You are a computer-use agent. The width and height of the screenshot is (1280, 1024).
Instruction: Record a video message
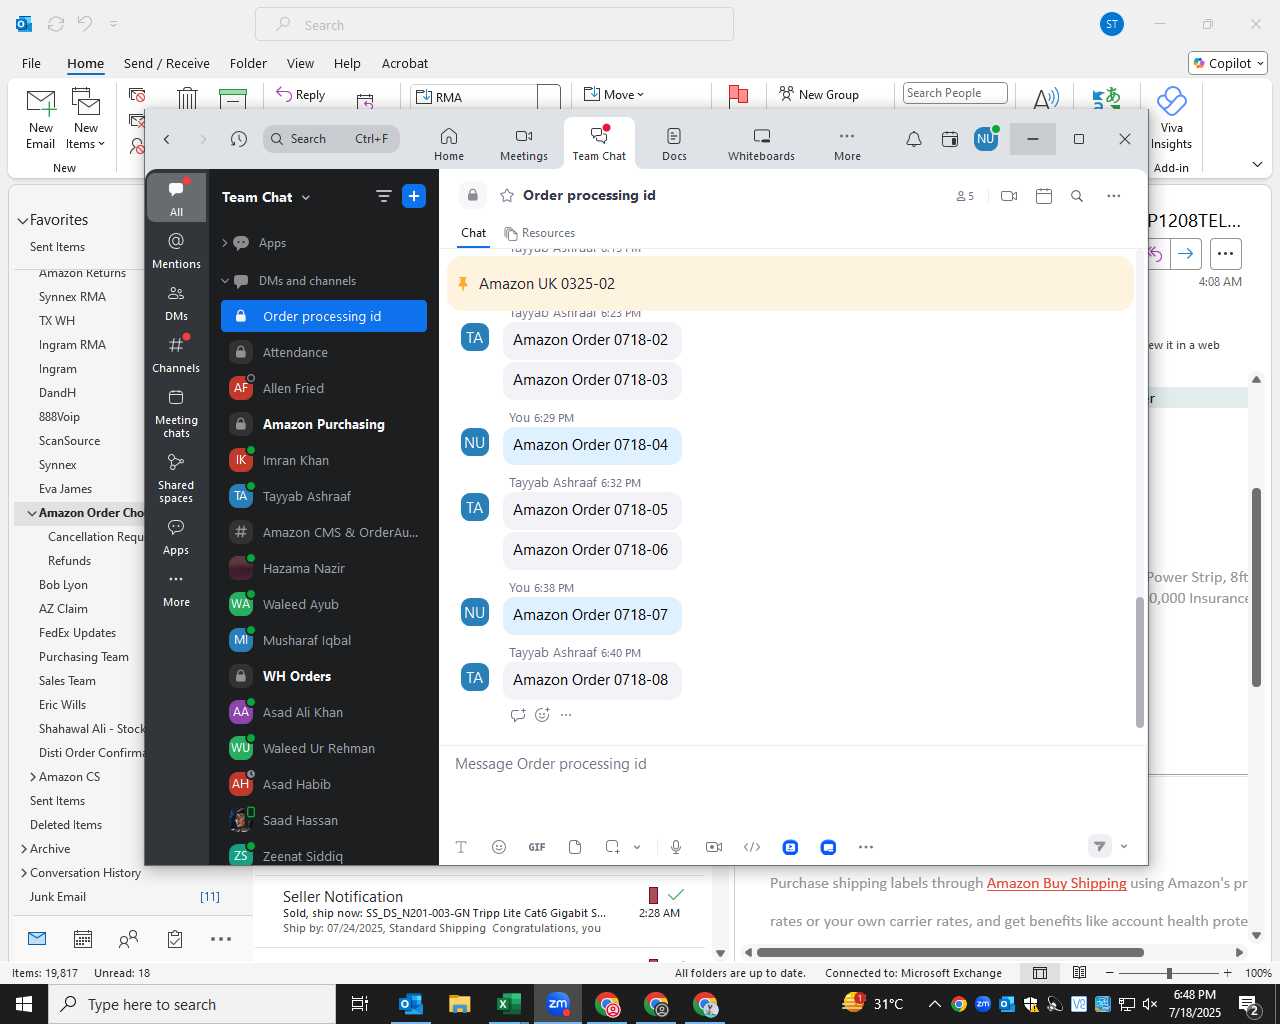coord(714,847)
